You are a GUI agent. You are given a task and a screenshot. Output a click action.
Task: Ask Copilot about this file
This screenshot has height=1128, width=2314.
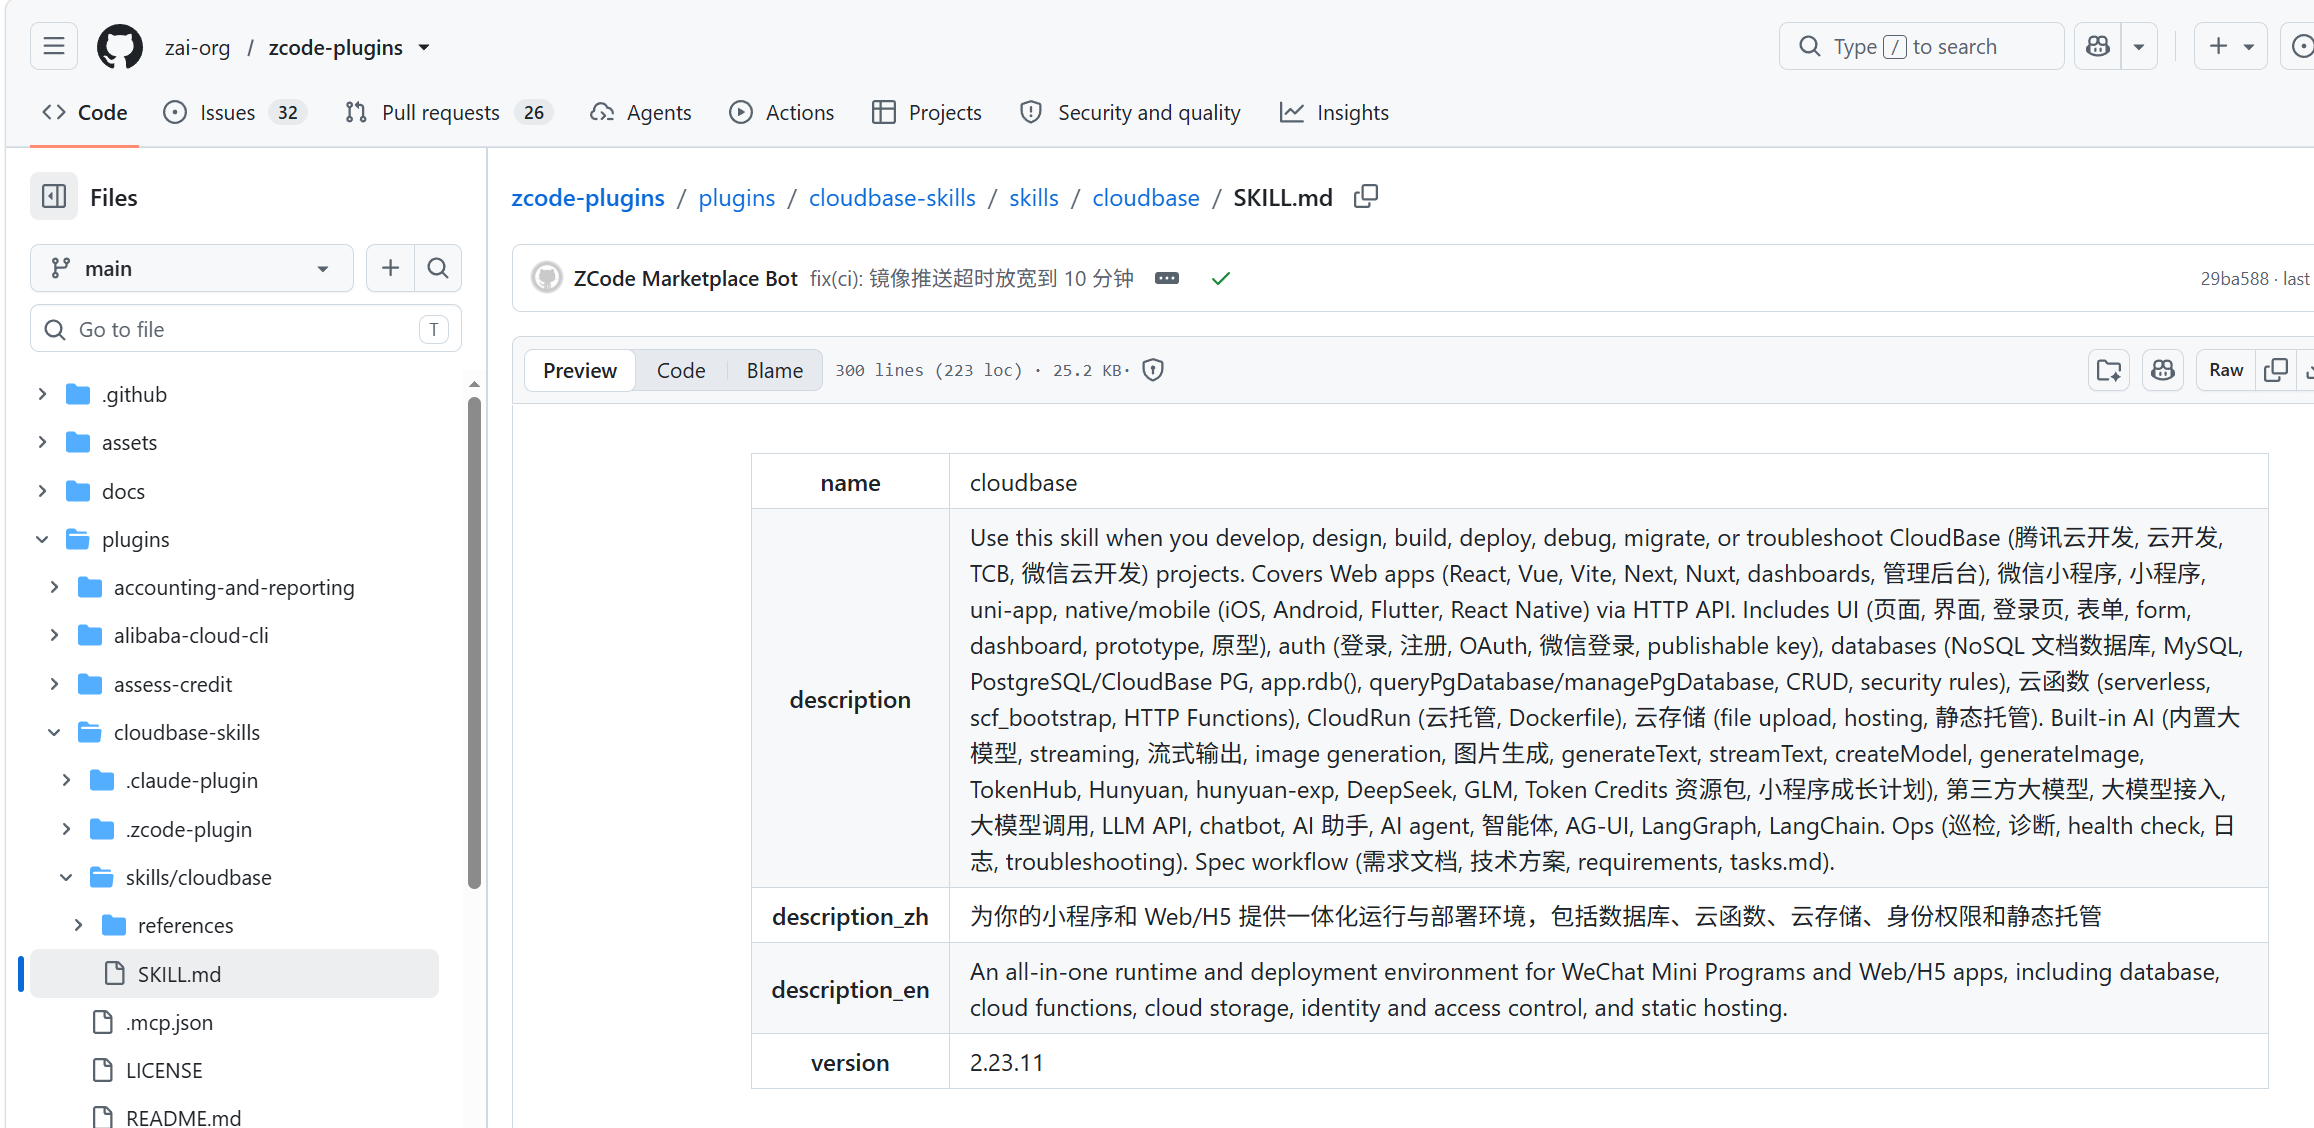[2163, 370]
